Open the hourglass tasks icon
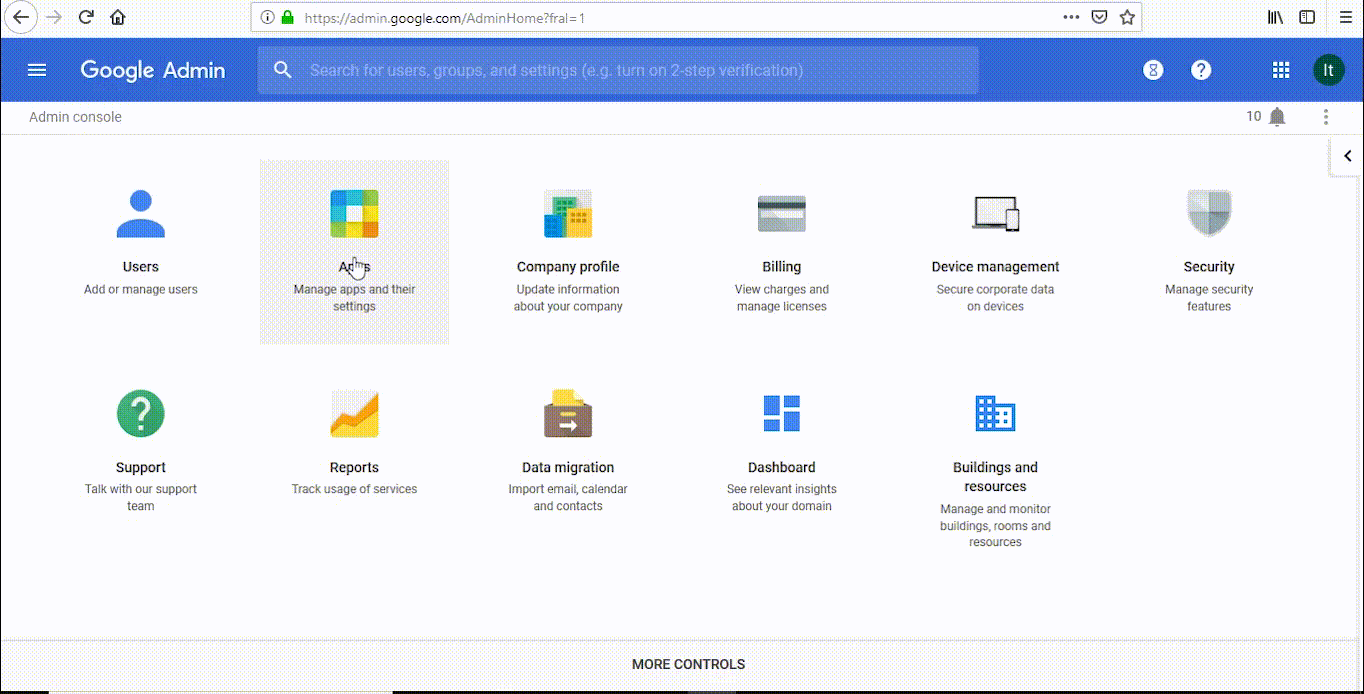The width and height of the screenshot is (1364, 694). pos(1153,70)
